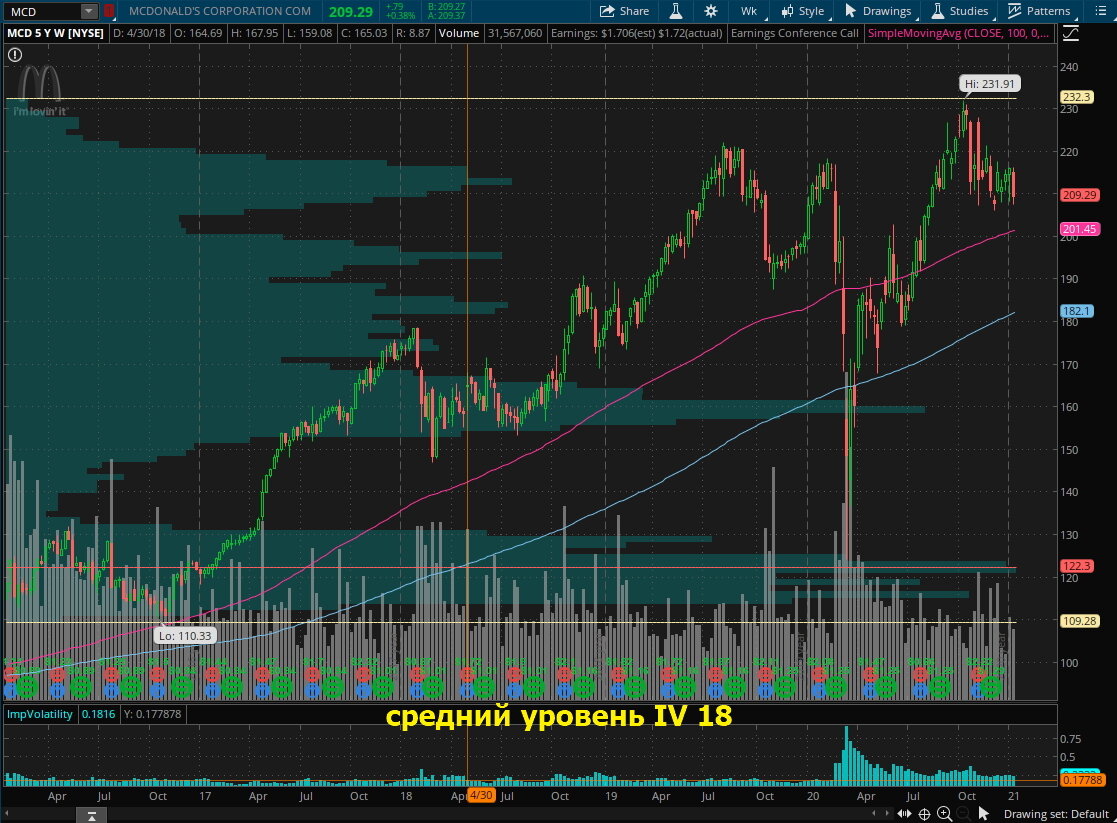Click the zoom in magnifier icon
The image size is (1117, 823).
(x=944, y=814)
